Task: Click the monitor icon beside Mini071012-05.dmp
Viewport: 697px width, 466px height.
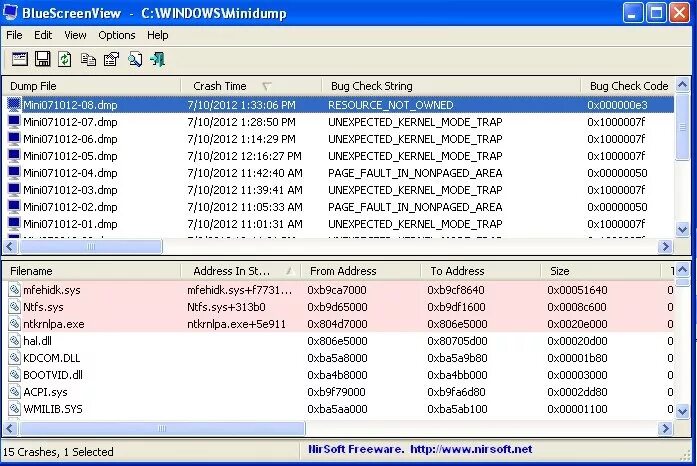Action: pyautogui.click(x=14, y=155)
